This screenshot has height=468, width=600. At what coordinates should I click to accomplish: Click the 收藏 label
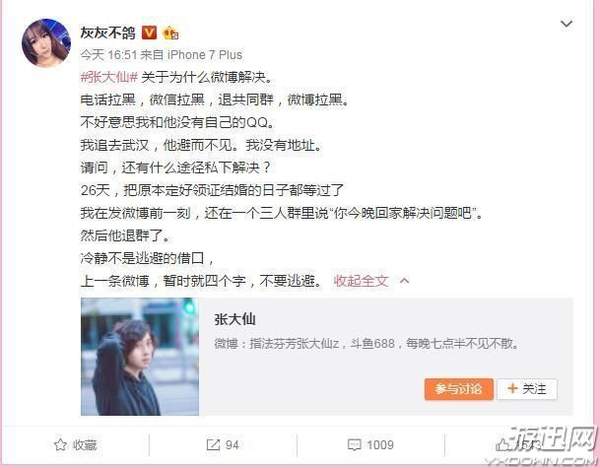click(85, 445)
